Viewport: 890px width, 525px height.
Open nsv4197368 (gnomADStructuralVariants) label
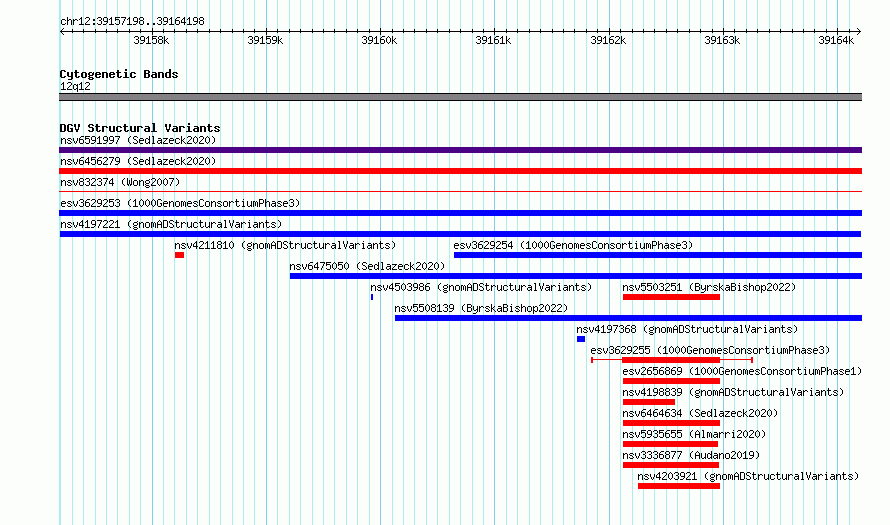[x=687, y=329]
